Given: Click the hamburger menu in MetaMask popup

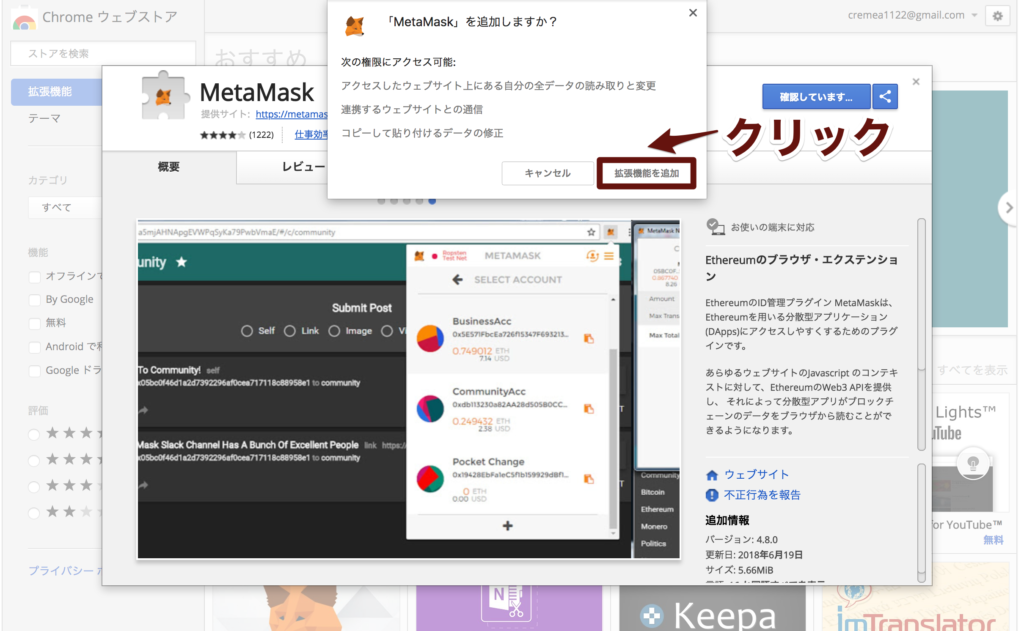Looking at the screenshot, I should (609, 256).
